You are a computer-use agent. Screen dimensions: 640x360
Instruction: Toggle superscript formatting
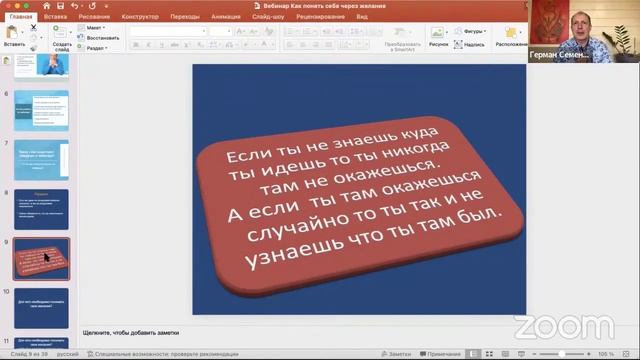[188, 44]
